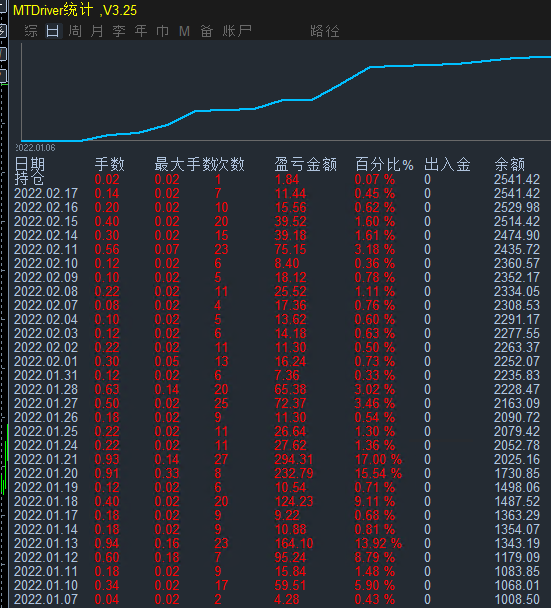Select the 2022.01.19 date row
This screenshot has height=608, width=551.
[x=46, y=487]
